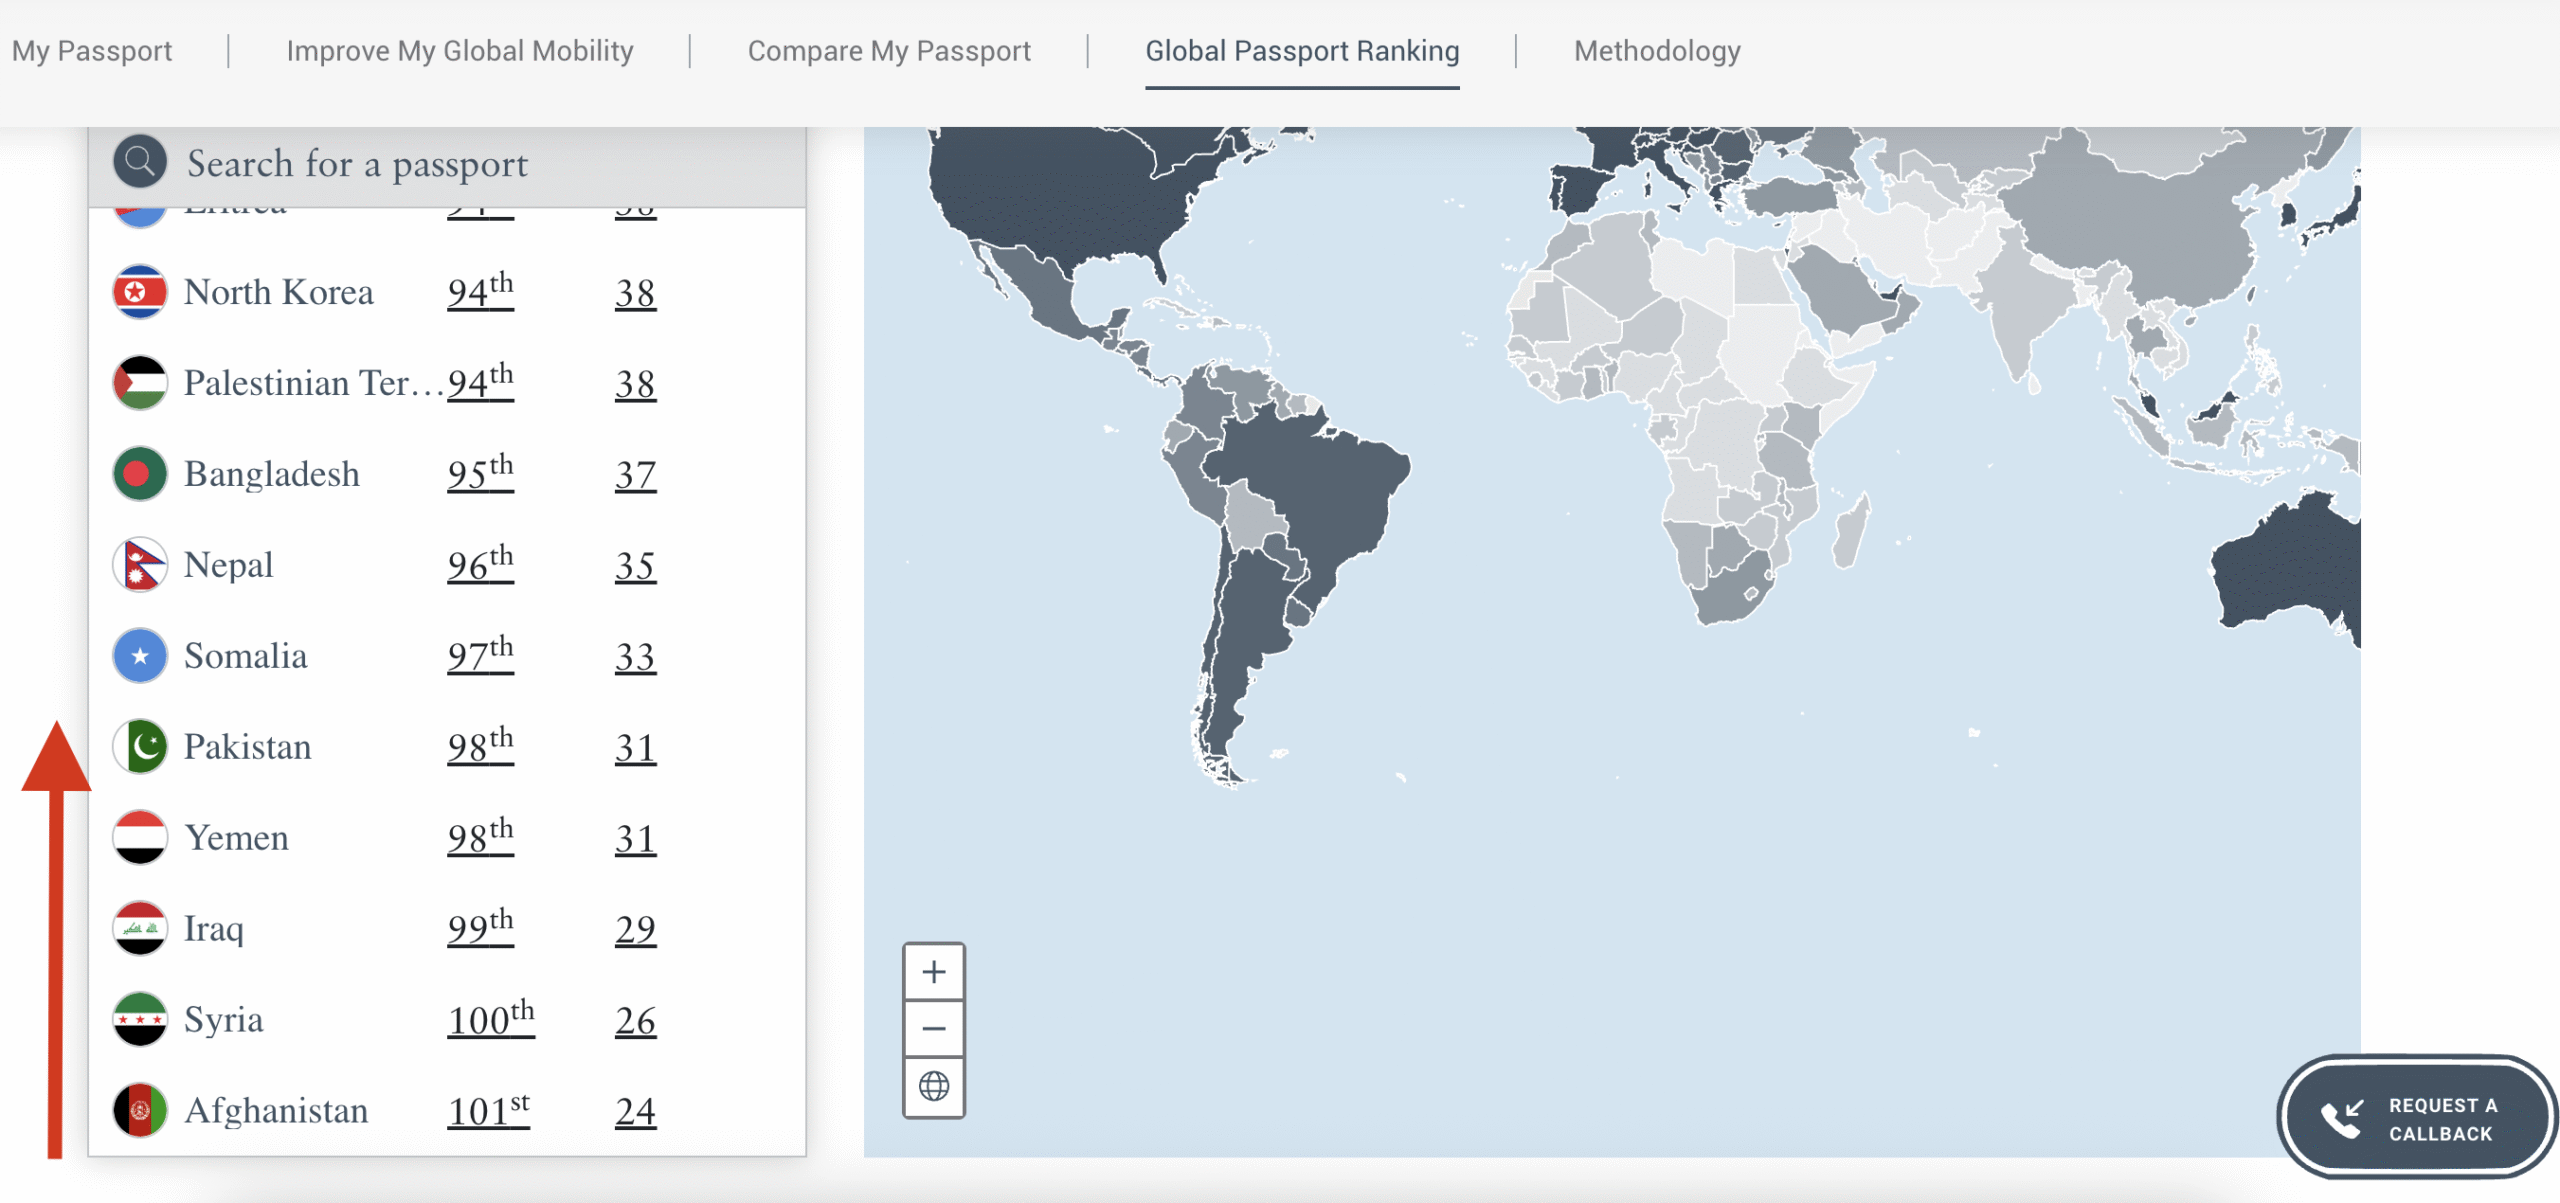Screen dimensions: 2560x1203
Task: Open the My Passport tab
Action: click(92, 51)
